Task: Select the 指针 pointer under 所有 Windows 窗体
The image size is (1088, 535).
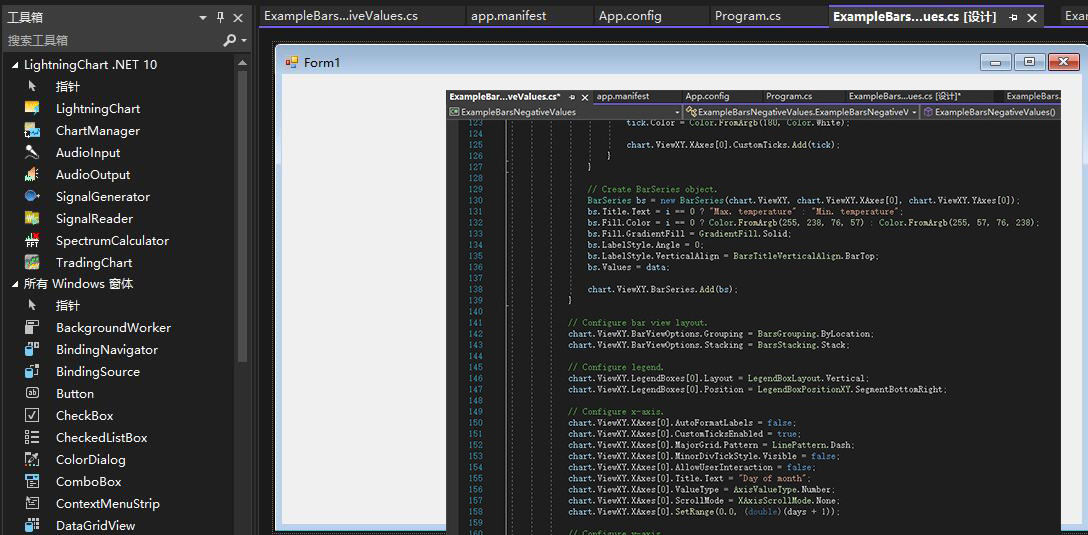Action: coord(68,306)
